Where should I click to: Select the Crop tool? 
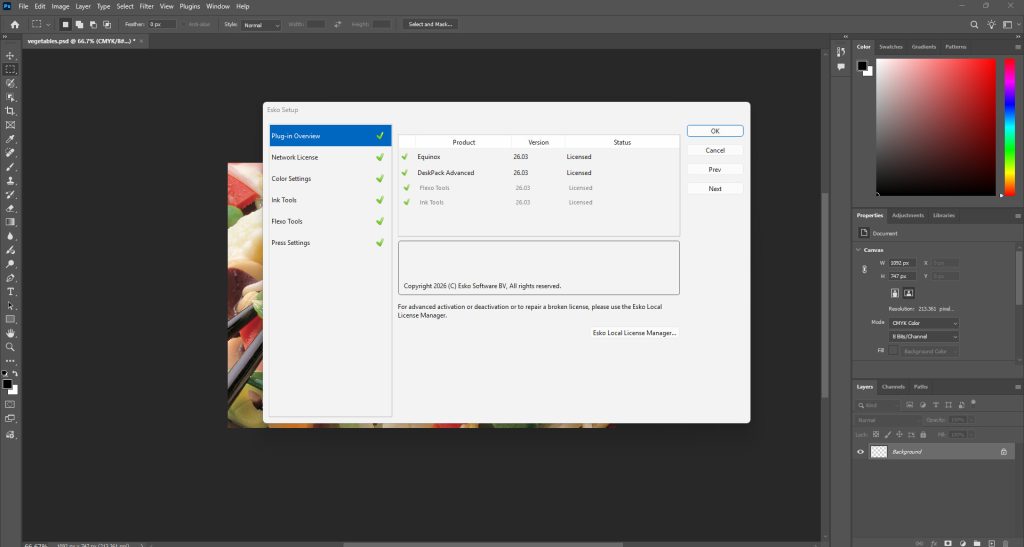click(10, 111)
